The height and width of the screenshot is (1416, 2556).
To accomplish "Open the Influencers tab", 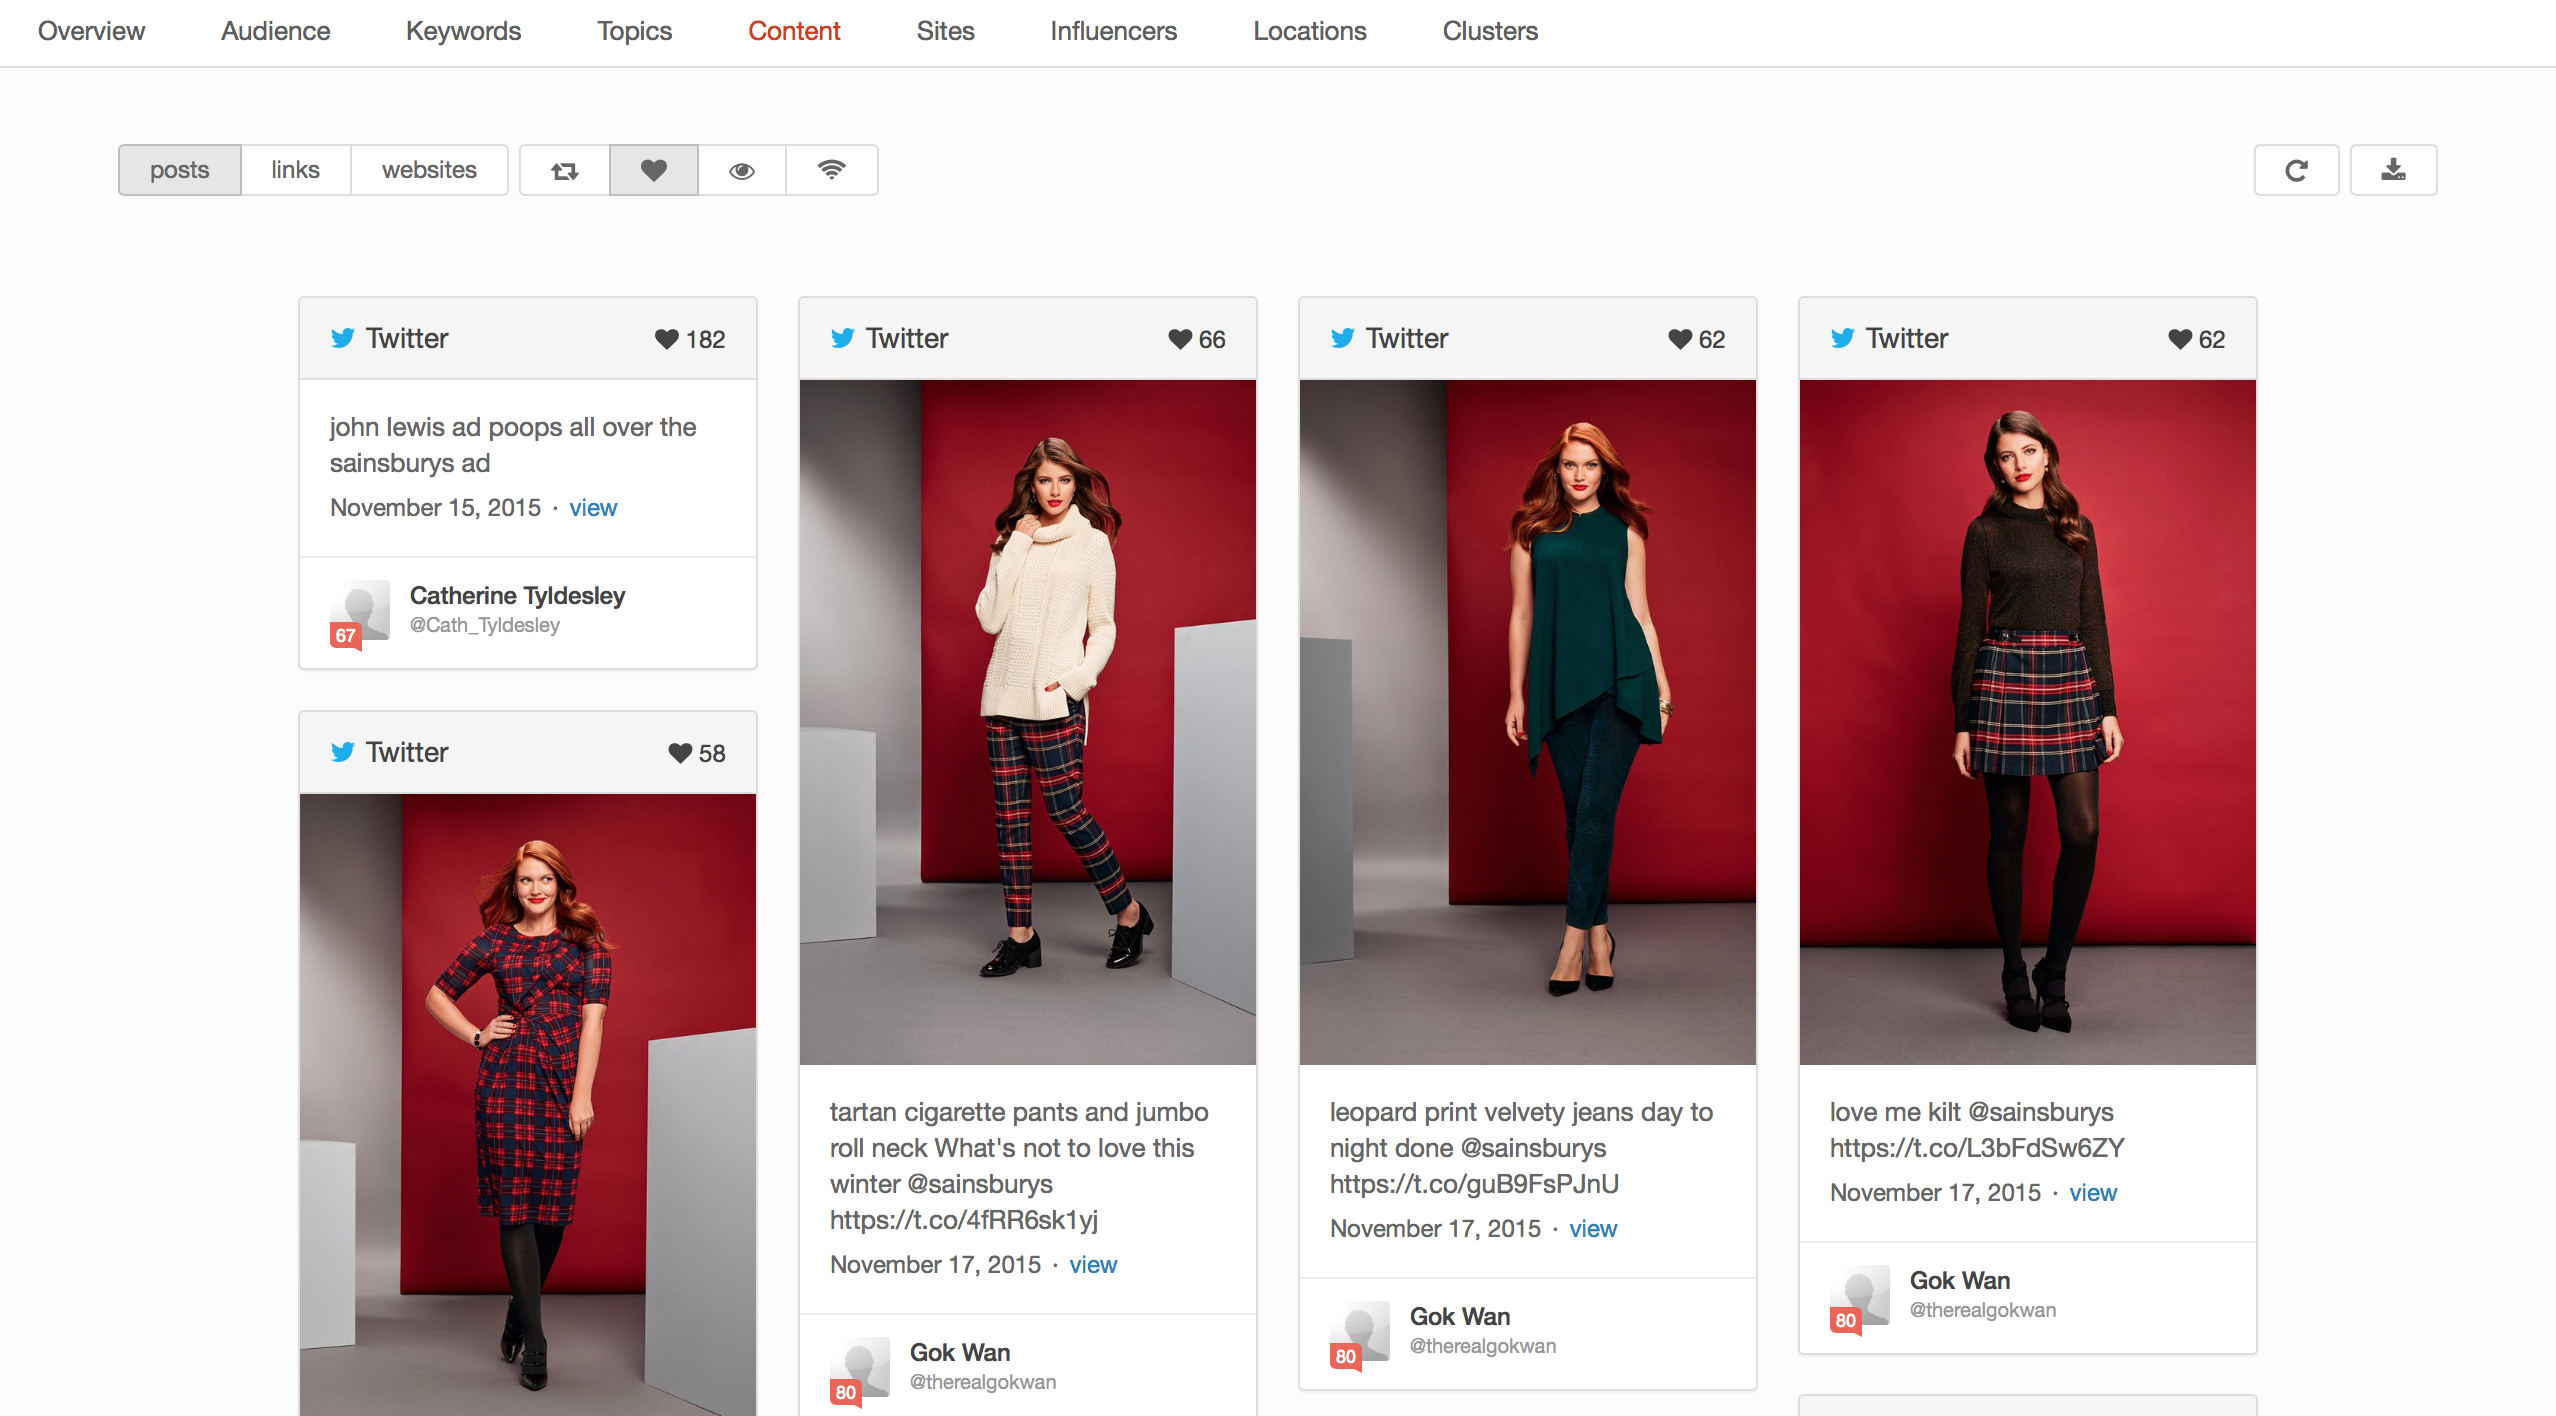I will click(x=1113, y=31).
